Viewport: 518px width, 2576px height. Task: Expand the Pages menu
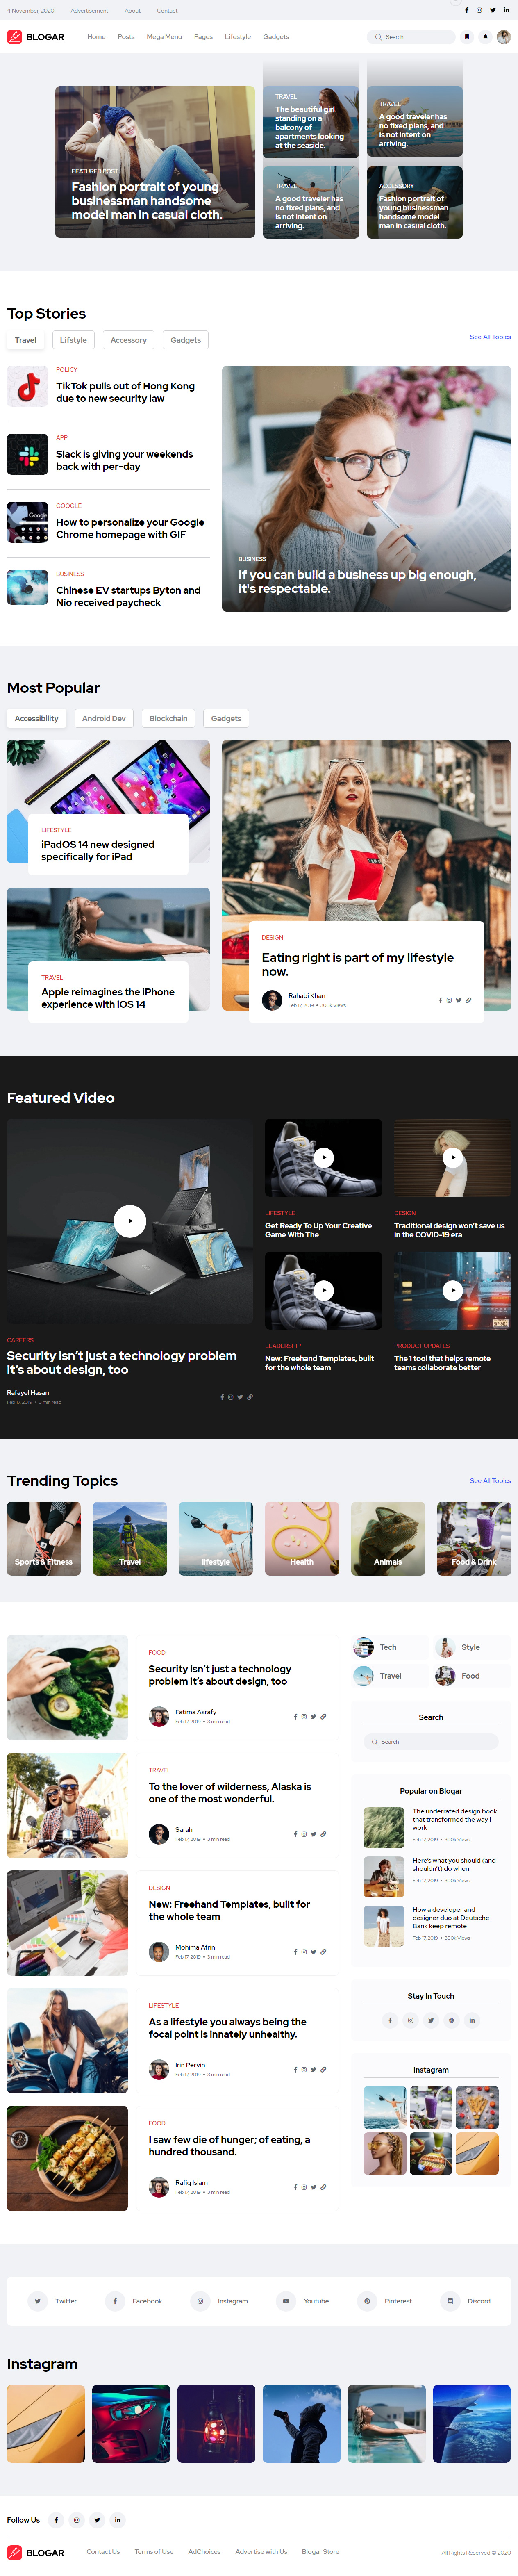click(203, 37)
